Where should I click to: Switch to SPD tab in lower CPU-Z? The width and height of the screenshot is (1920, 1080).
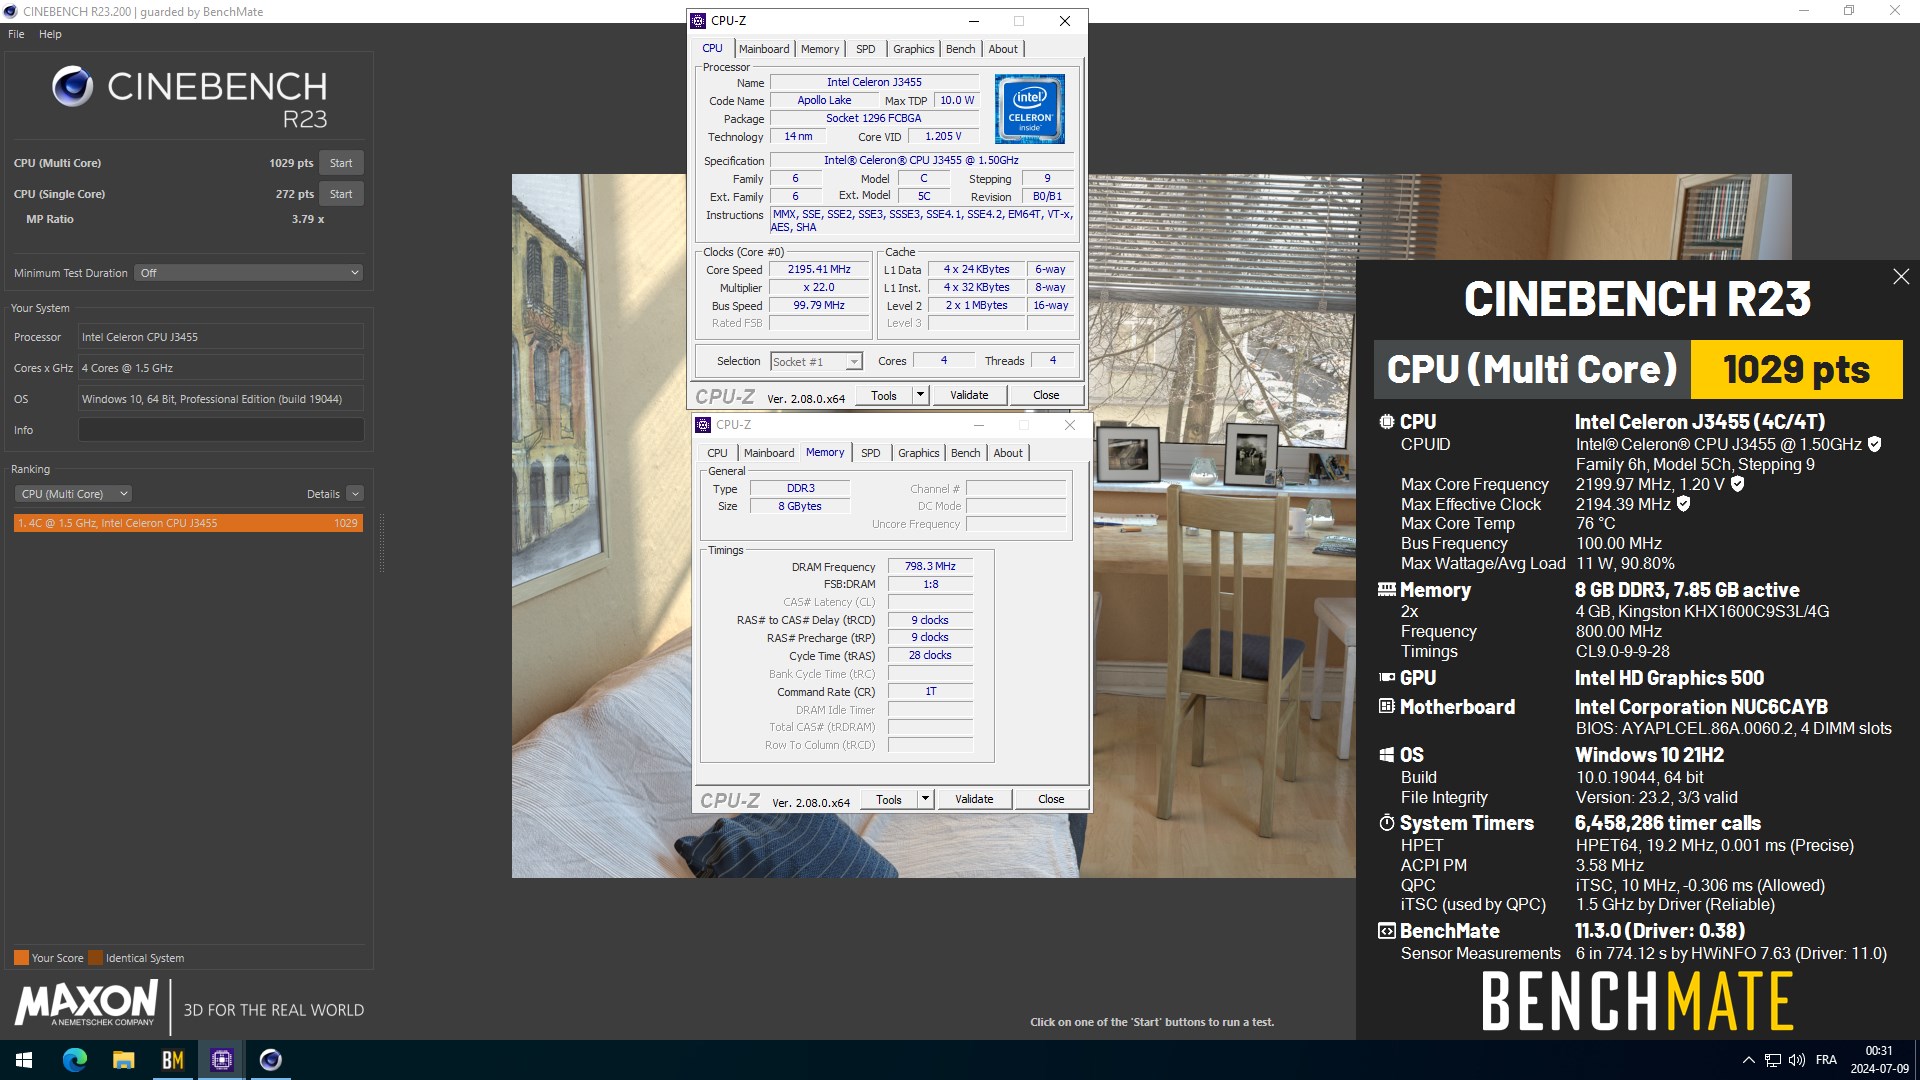tap(871, 453)
